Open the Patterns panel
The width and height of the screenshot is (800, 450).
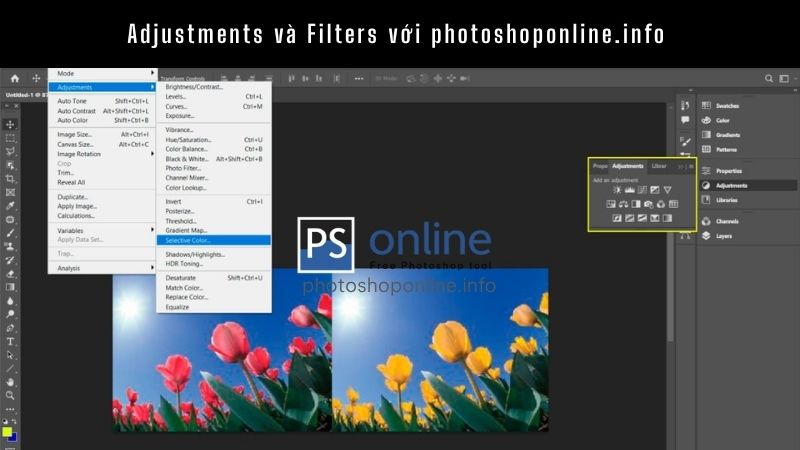click(x=720, y=149)
